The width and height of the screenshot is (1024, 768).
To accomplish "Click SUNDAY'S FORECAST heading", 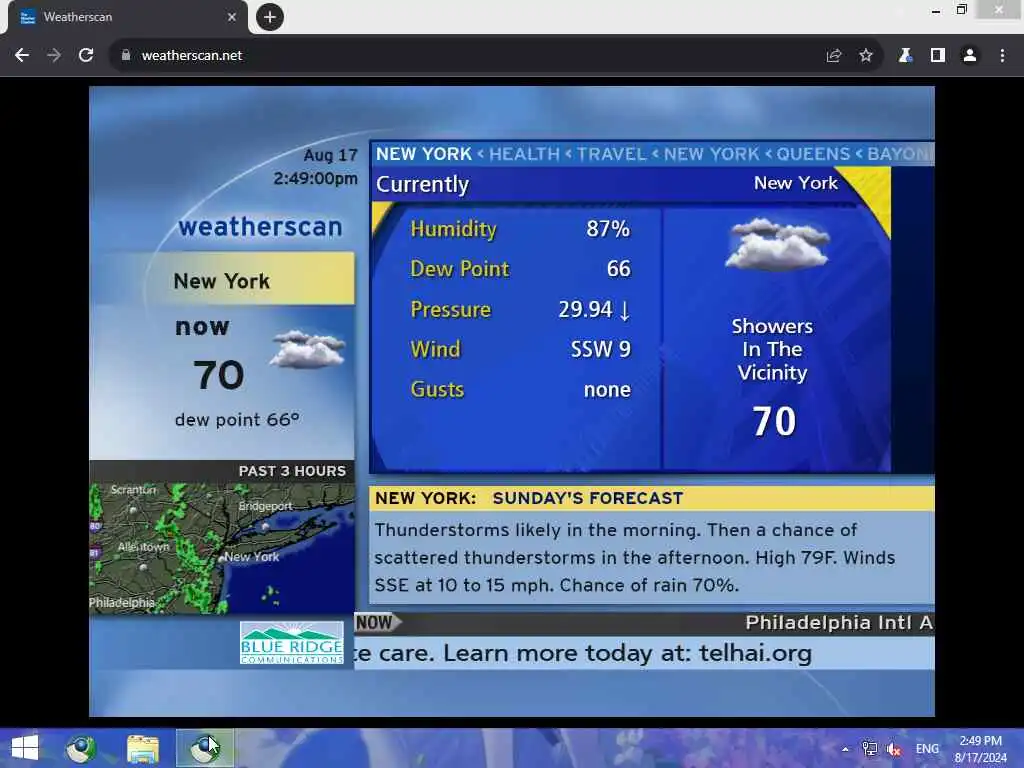I will pos(588,498).
